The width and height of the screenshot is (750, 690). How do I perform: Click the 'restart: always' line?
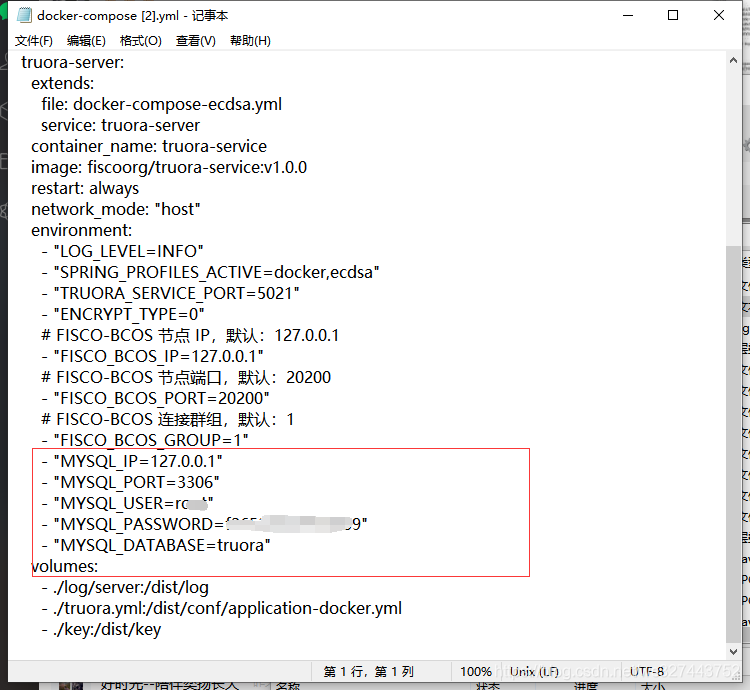(x=85, y=188)
